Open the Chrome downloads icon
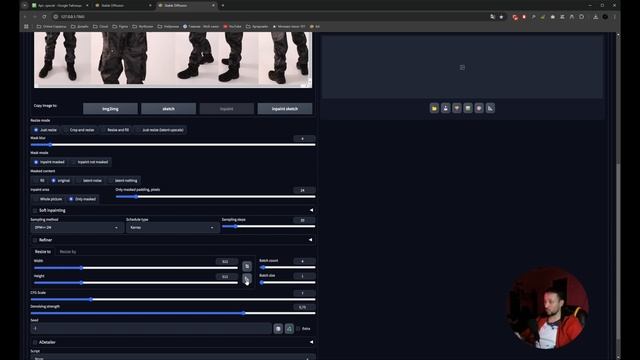 click(596, 17)
